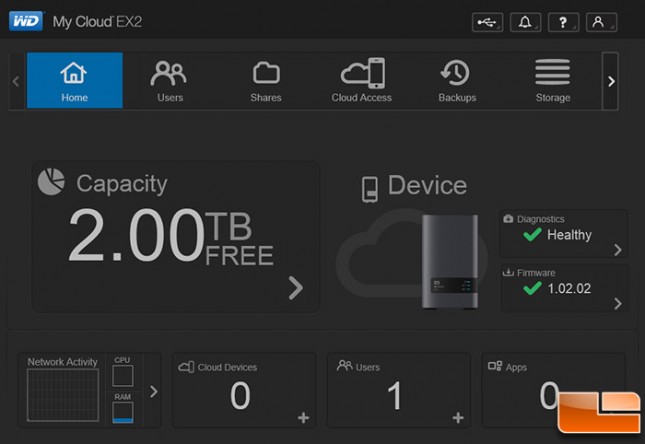
Task: Click the Users icon in bottom panel
Action: [345, 365]
